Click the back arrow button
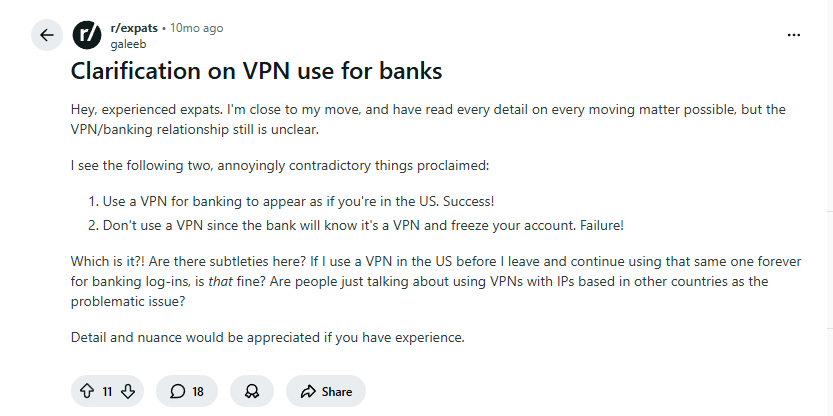Image resolution: width=833 pixels, height=416 pixels. click(46, 36)
